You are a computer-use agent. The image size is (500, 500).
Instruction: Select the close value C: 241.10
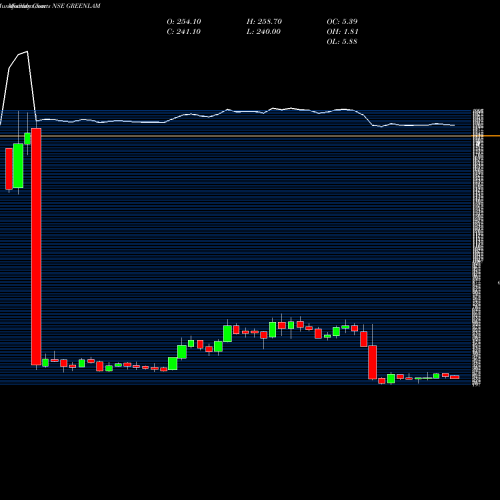click(184, 32)
